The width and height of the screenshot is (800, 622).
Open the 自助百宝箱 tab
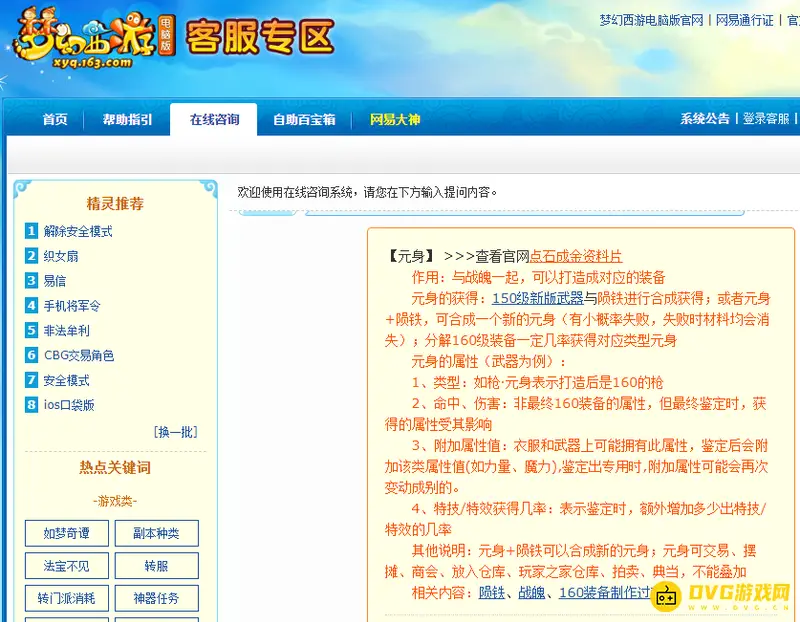[304, 119]
